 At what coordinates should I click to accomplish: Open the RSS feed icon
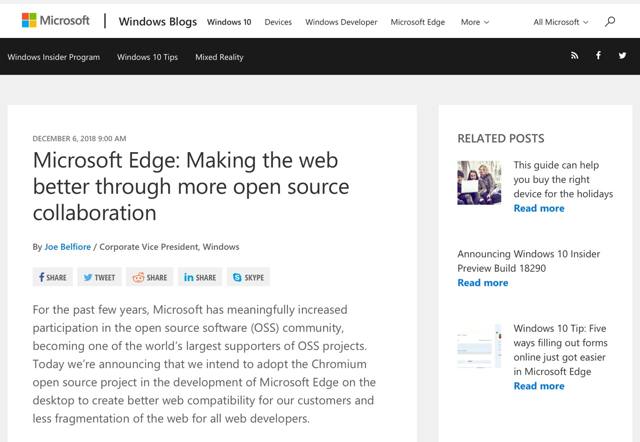574,56
